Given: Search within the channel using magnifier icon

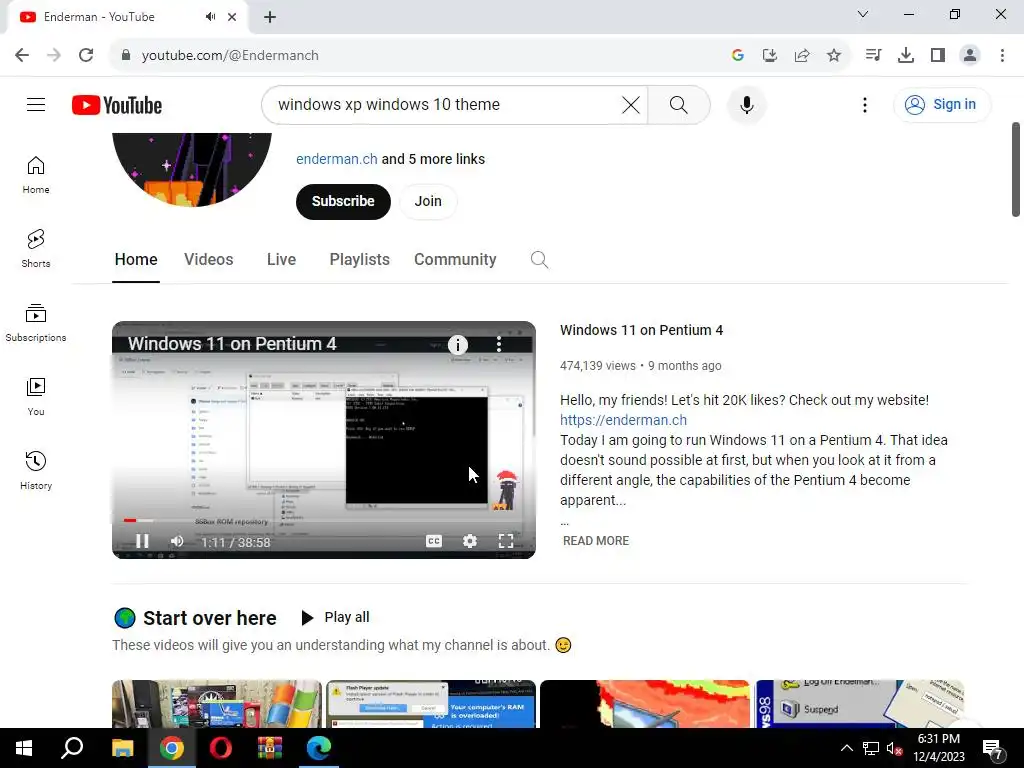Looking at the screenshot, I should [539, 260].
